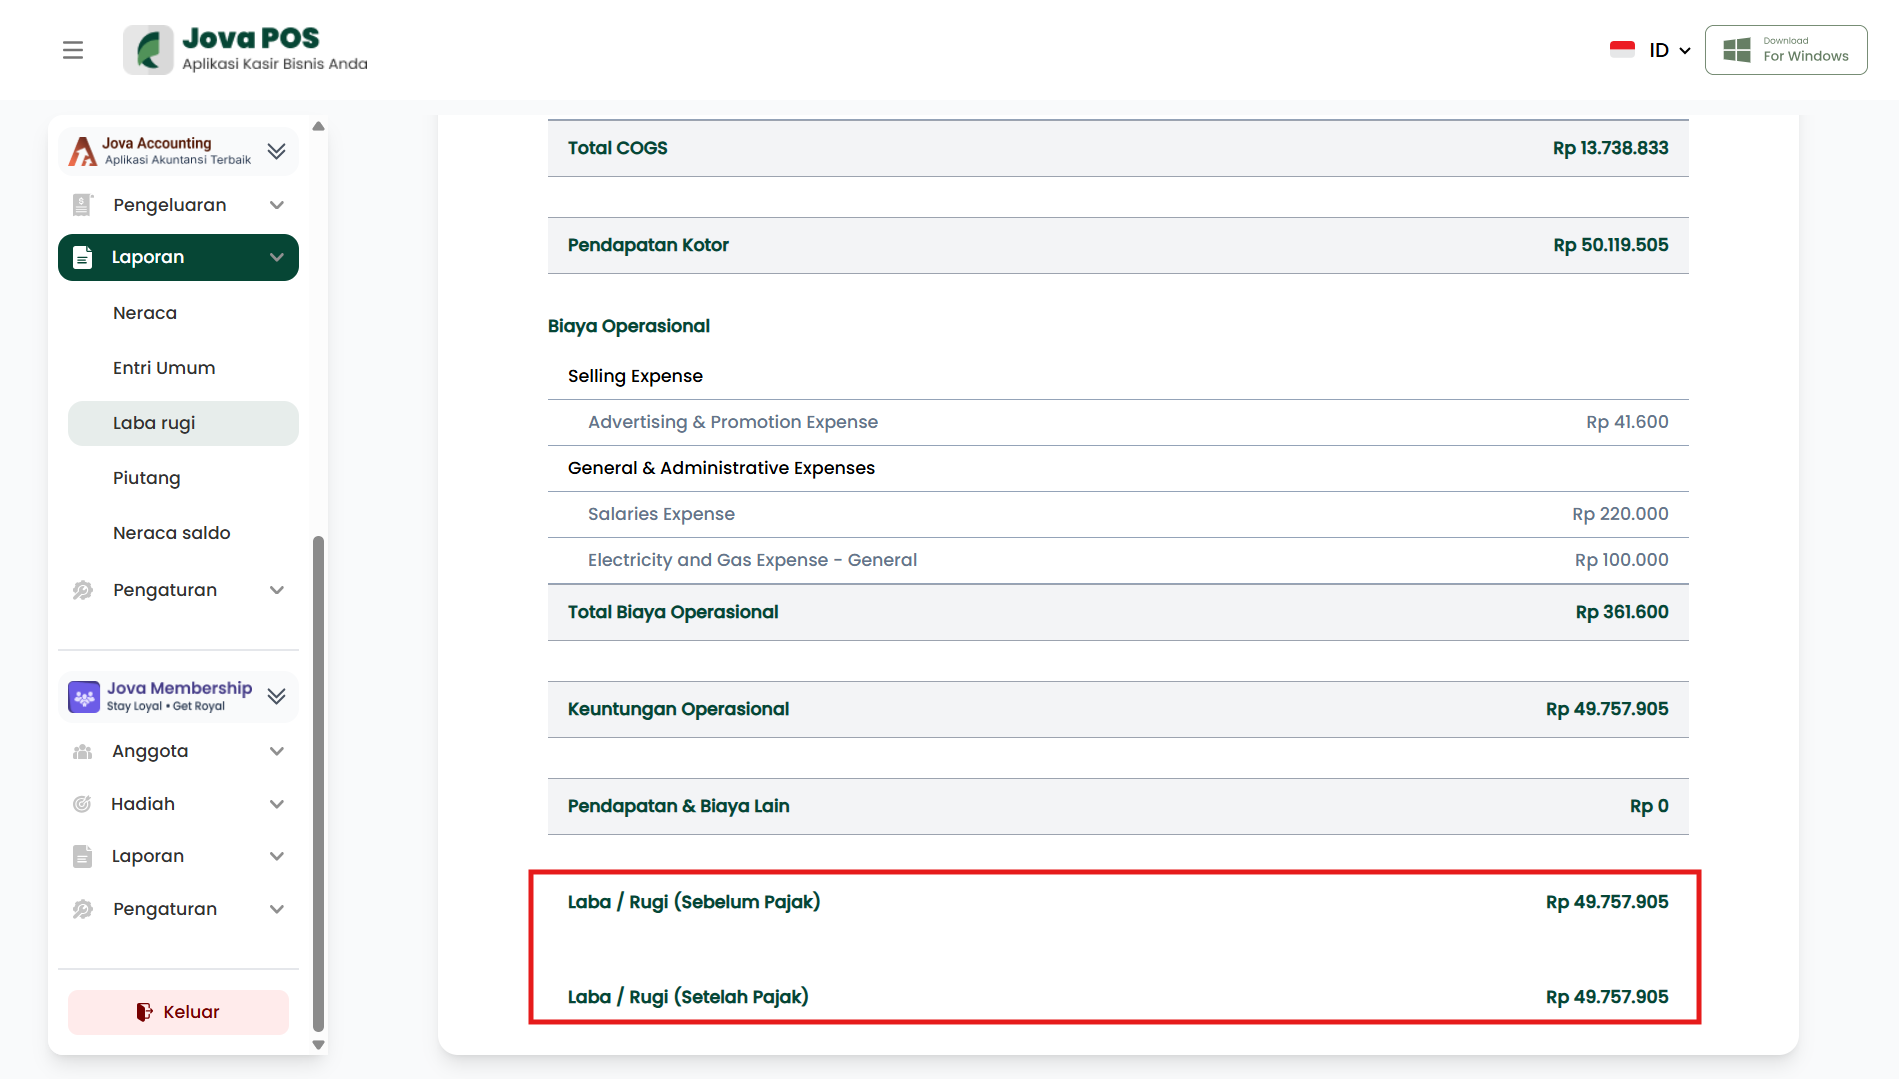
Task: Open the Neraca report
Action: pos(145,313)
